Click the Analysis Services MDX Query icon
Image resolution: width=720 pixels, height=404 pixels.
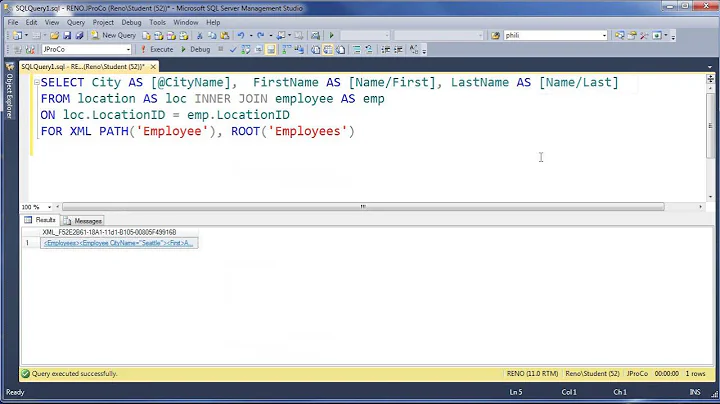coord(158,35)
